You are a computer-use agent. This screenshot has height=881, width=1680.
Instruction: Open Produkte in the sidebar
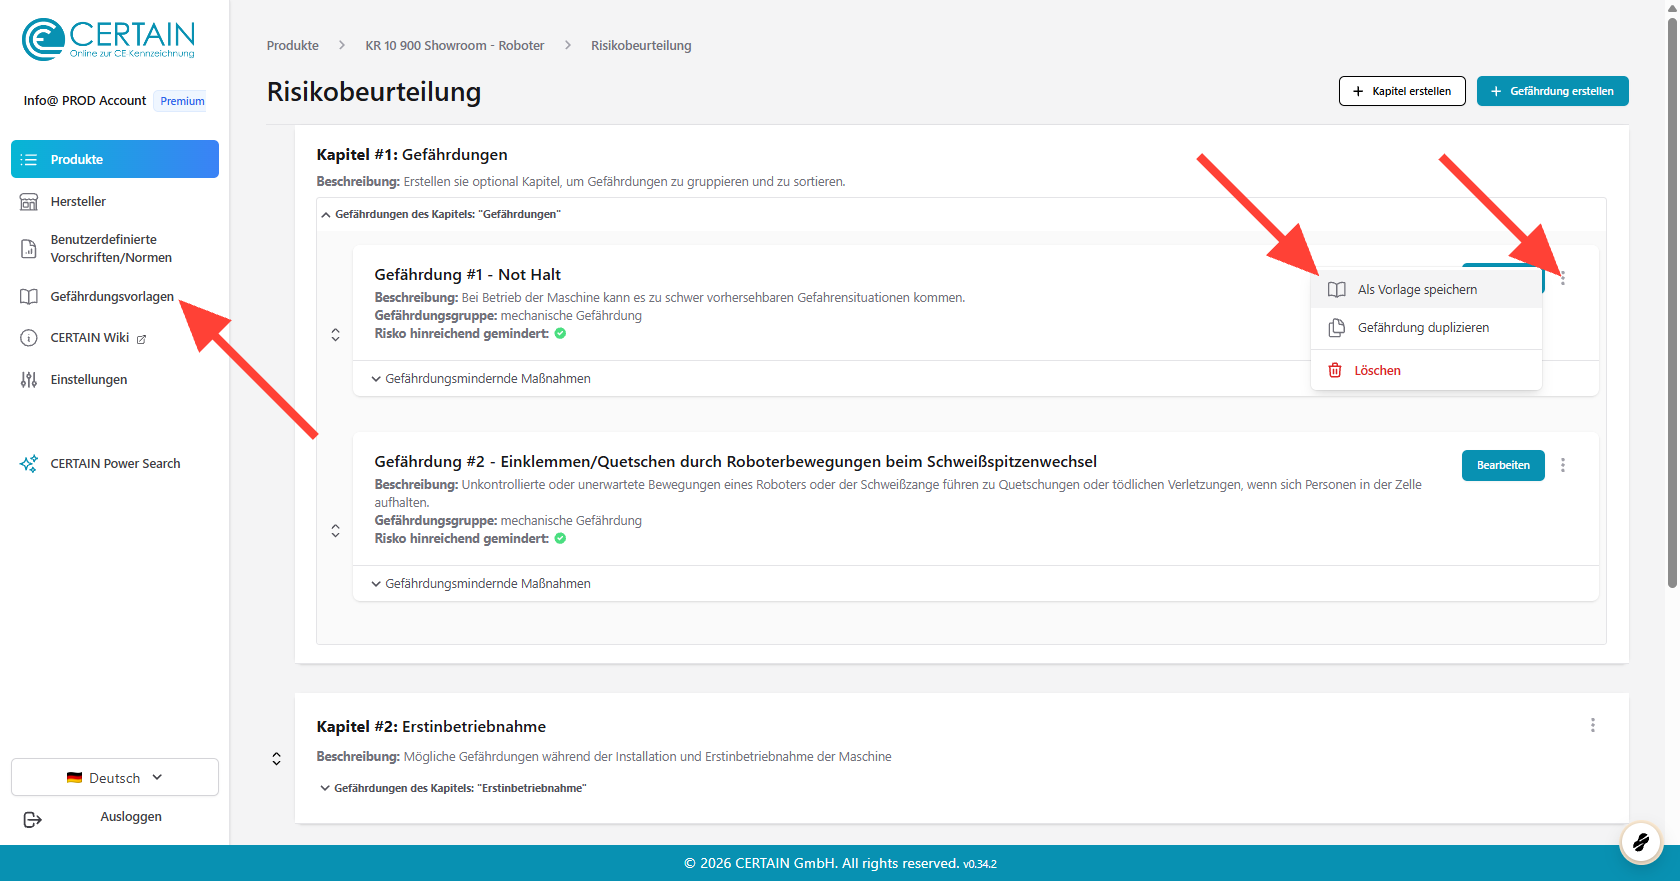115,159
